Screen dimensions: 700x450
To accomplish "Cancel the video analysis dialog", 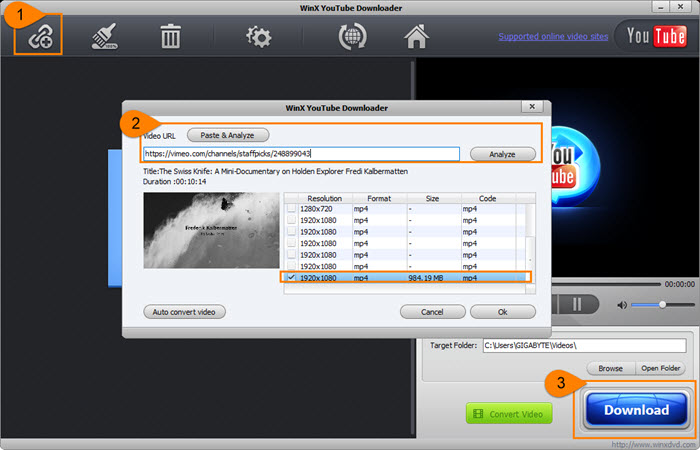I will pos(432,312).
